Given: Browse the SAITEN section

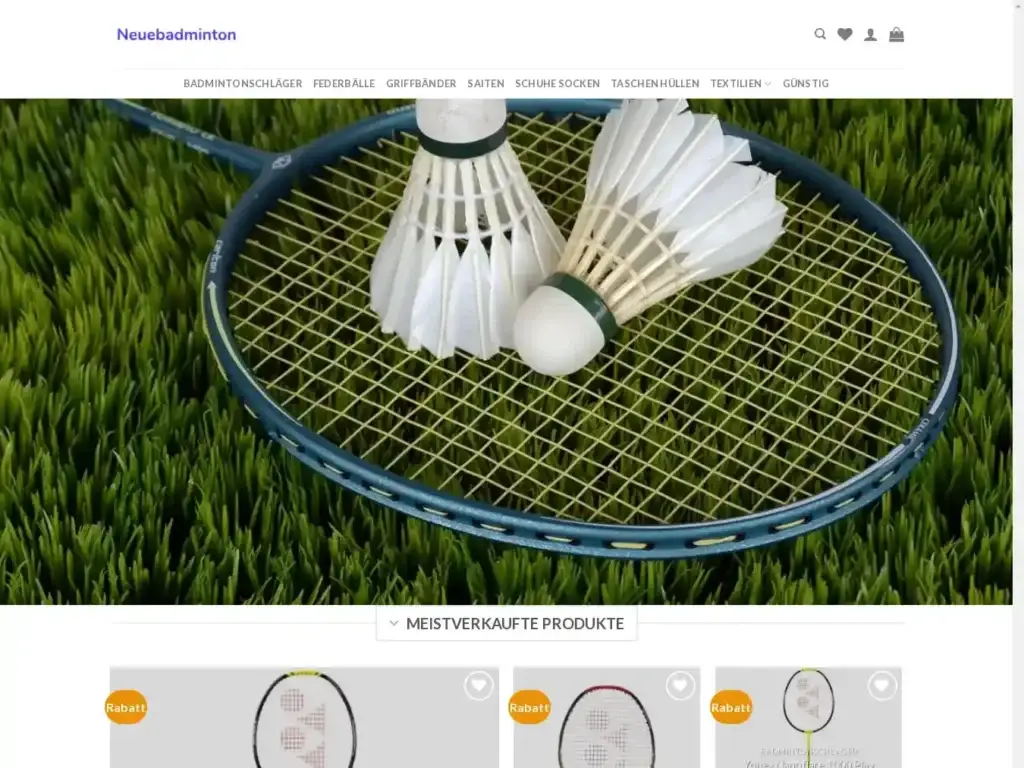Looking at the screenshot, I should click(486, 84).
